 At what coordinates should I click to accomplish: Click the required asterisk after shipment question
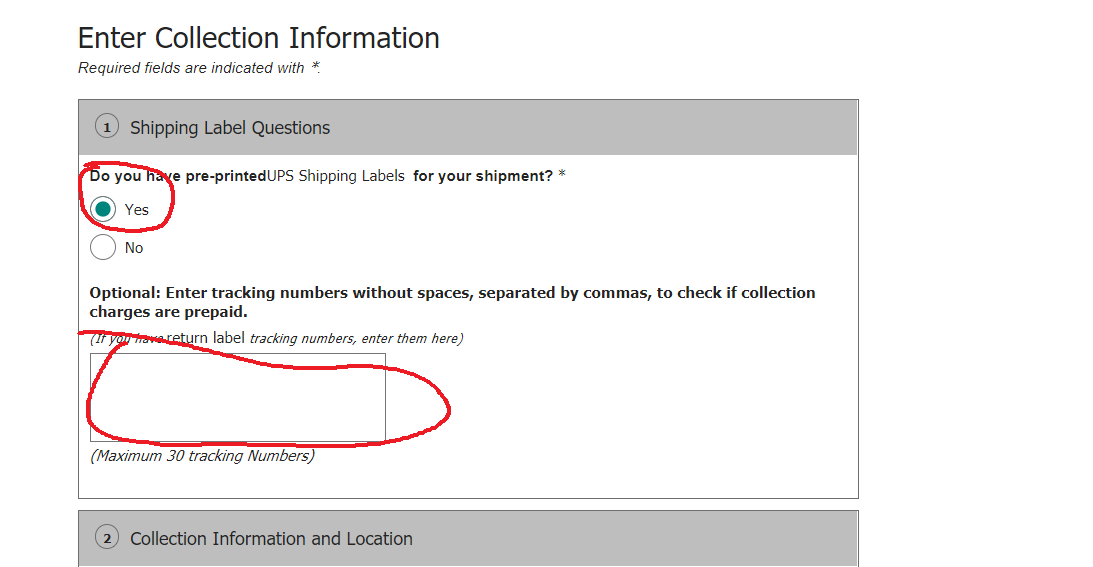coord(562,176)
